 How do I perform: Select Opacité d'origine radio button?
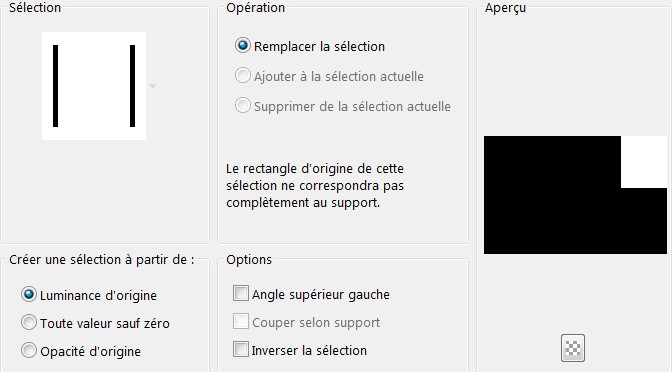coord(29,351)
